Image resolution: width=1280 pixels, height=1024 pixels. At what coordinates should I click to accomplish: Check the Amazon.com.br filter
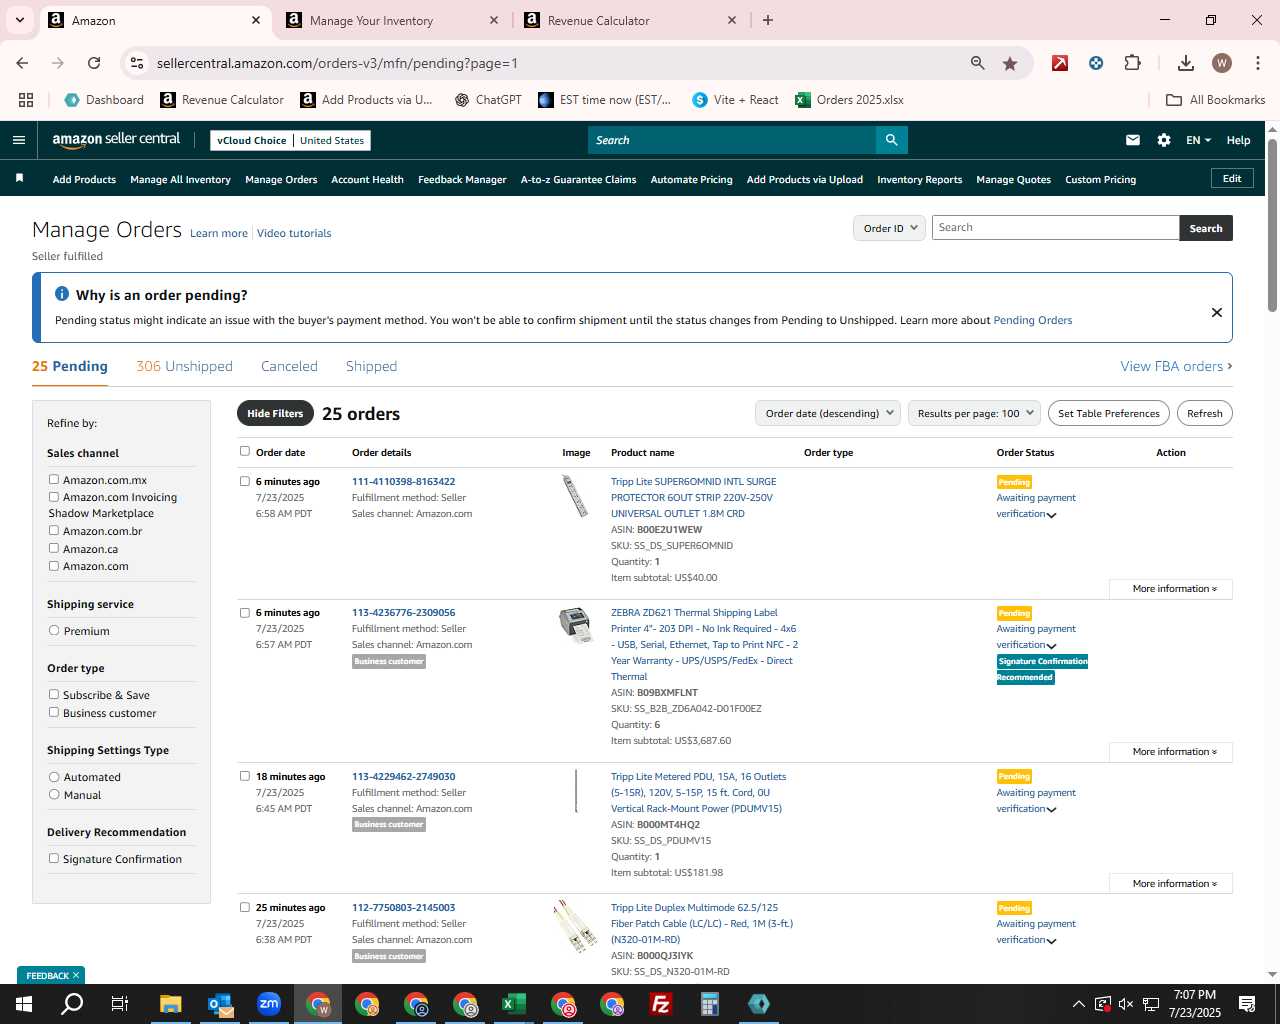54,530
